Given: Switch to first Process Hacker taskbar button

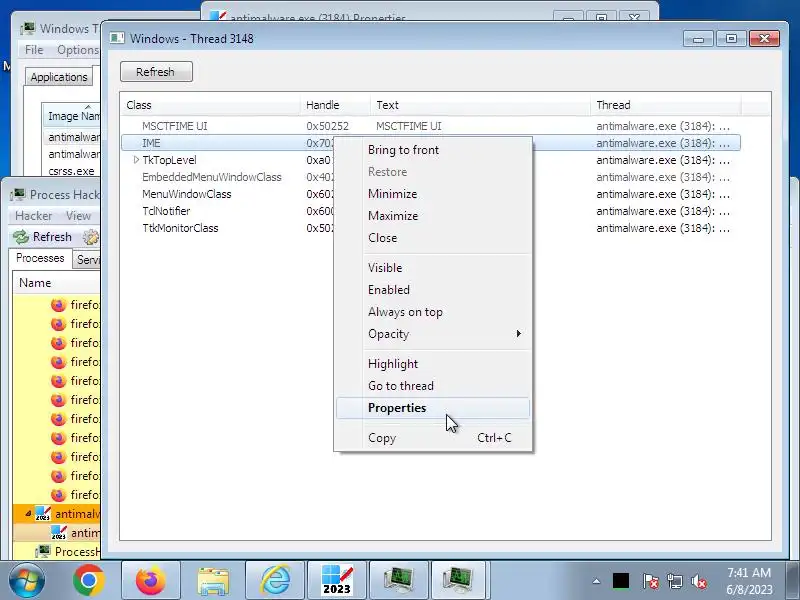Looking at the screenshot, I should click(x=398, y=580).
